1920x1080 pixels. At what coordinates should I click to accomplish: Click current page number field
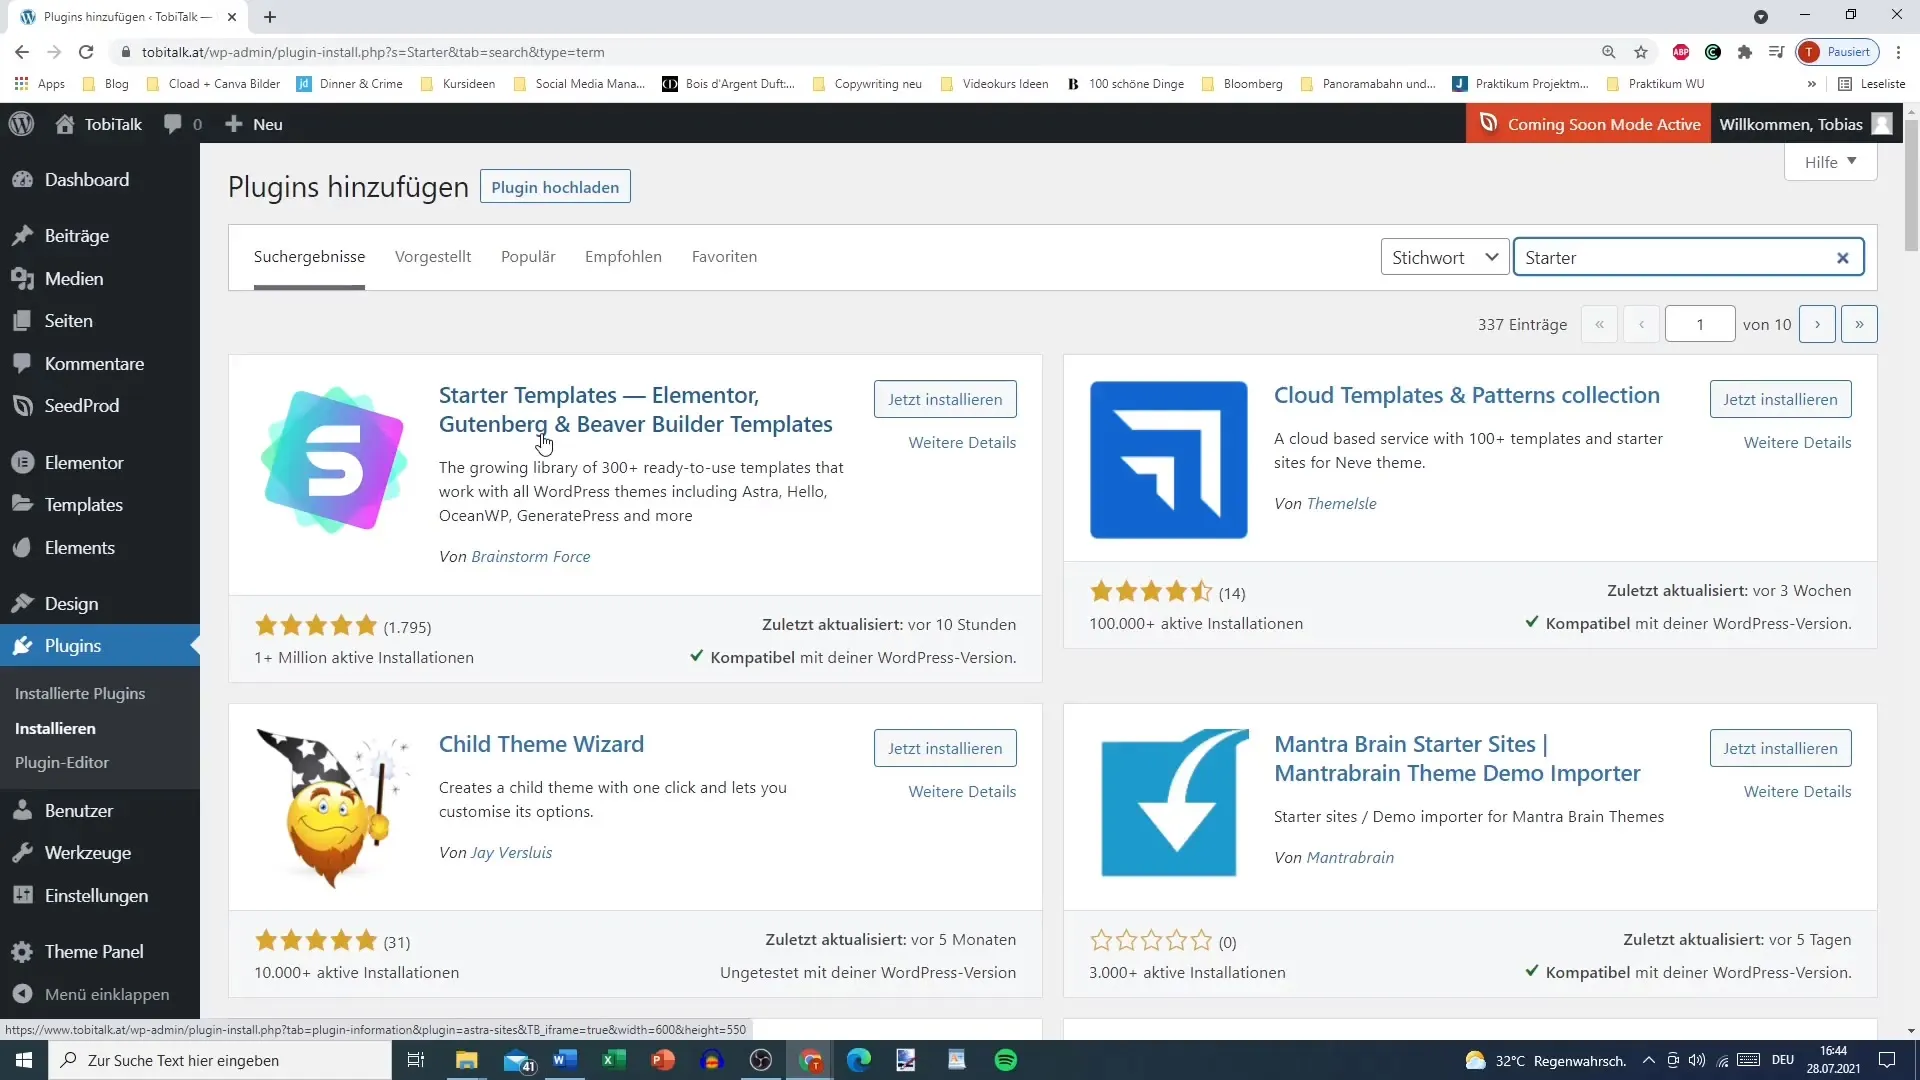pos(1699,324)
